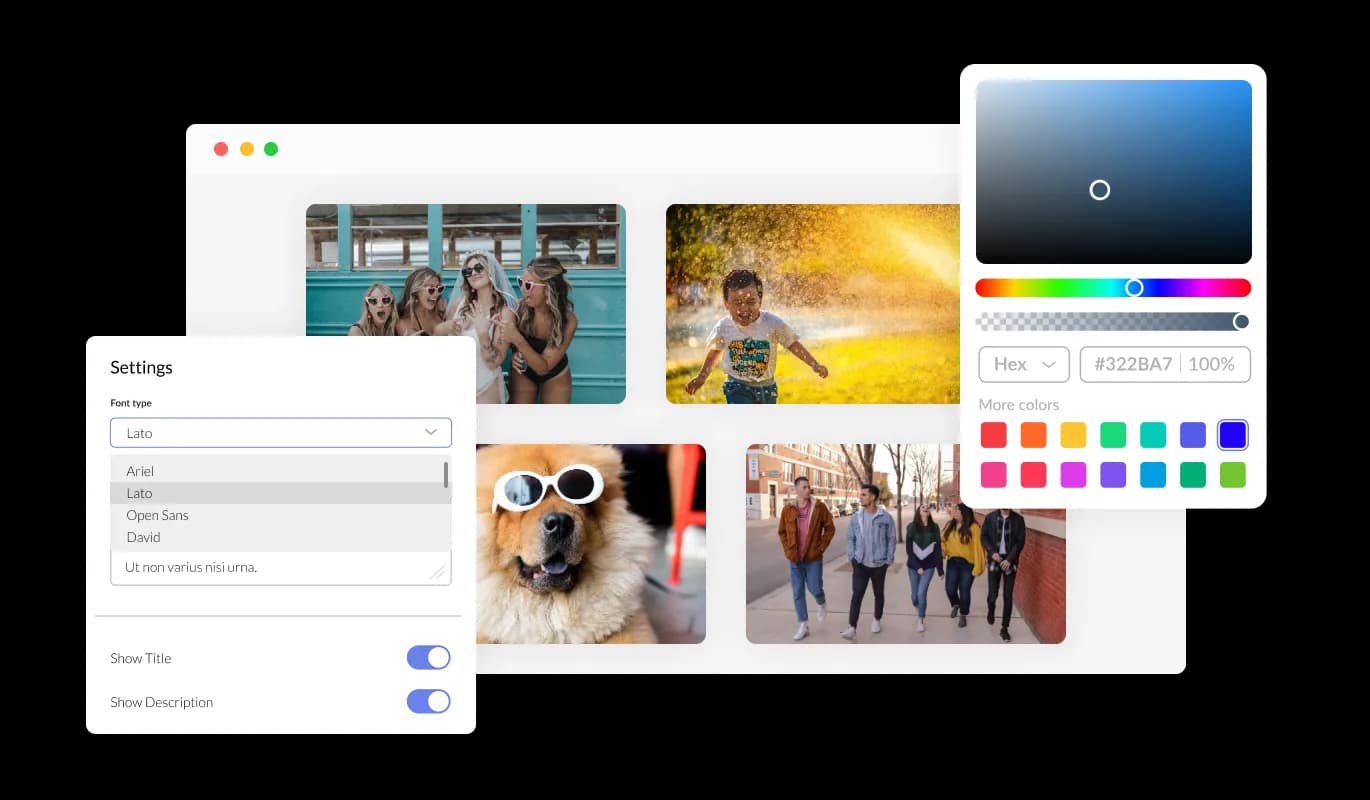Disable the Show Description switch
Viewport: 1370px width, 800px height.
(x=428, y=702)
